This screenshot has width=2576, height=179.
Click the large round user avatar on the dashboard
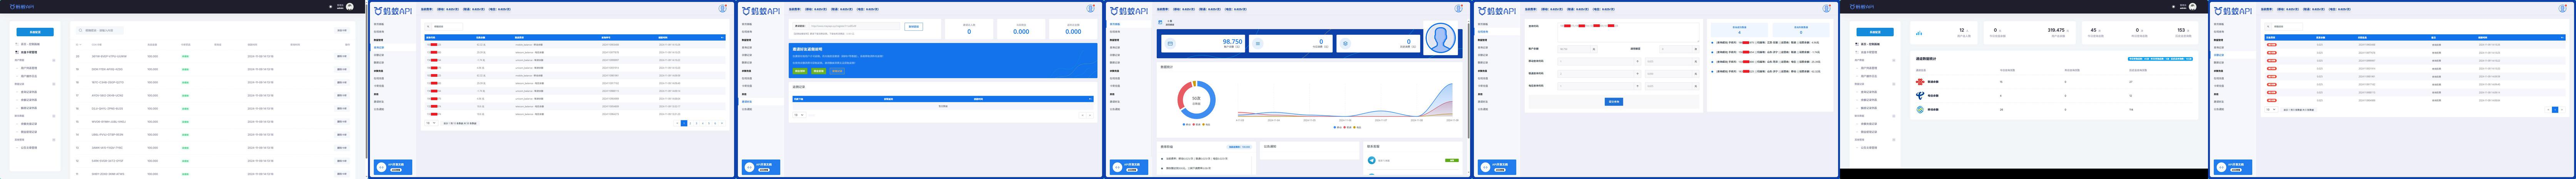(1441, 38)
